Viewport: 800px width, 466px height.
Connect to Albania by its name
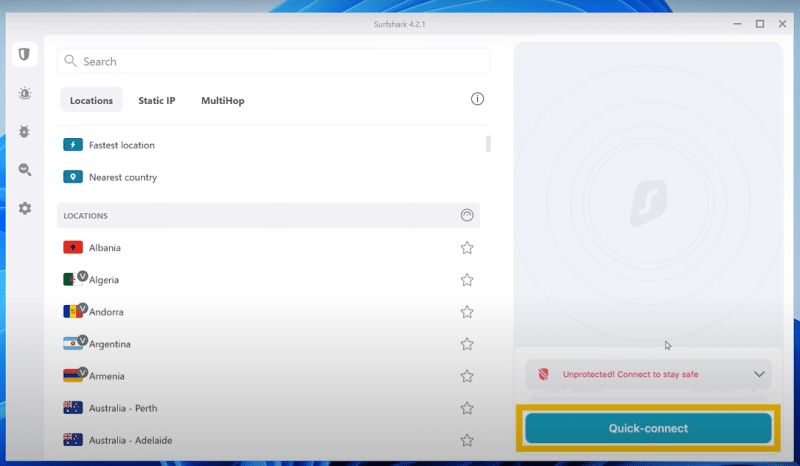coord(105,248)
